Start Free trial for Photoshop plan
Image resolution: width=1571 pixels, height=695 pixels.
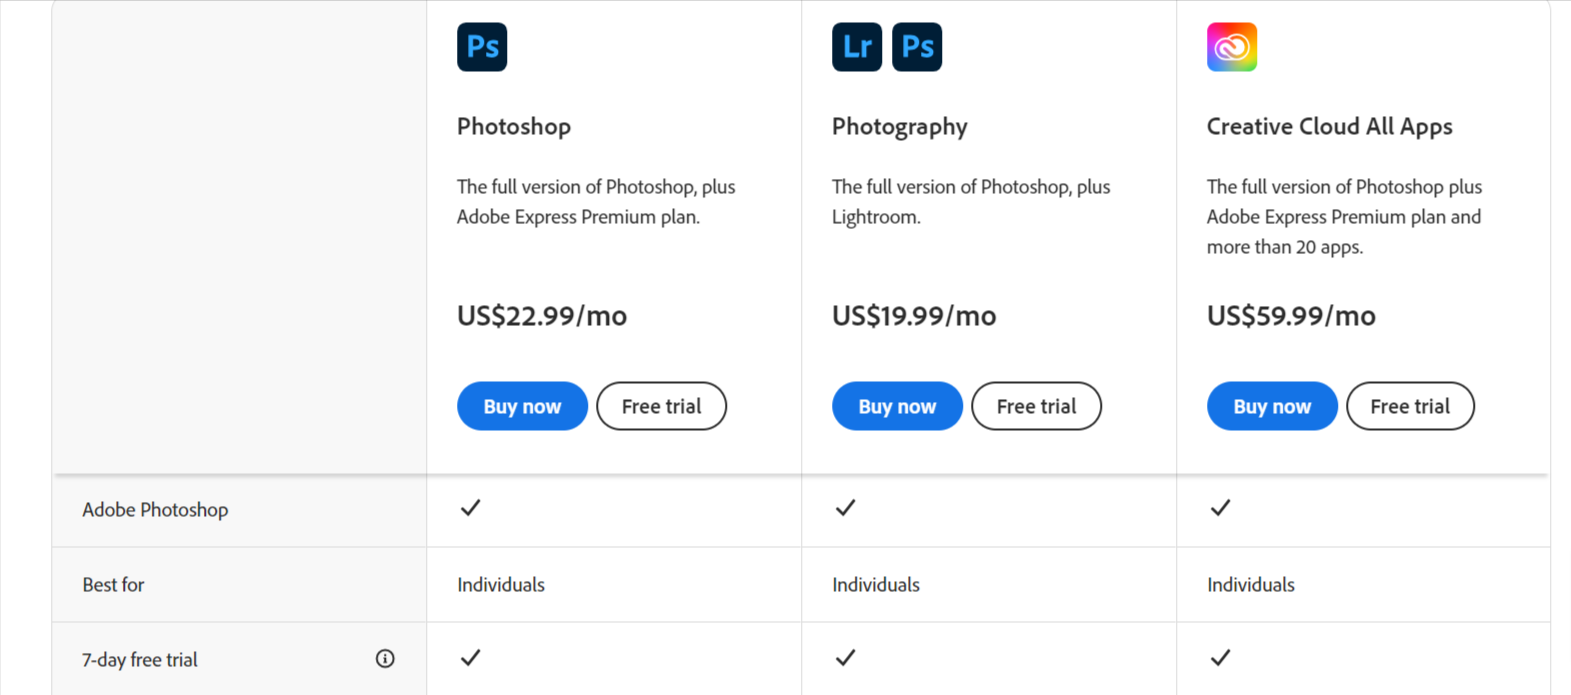coord(661,406)
